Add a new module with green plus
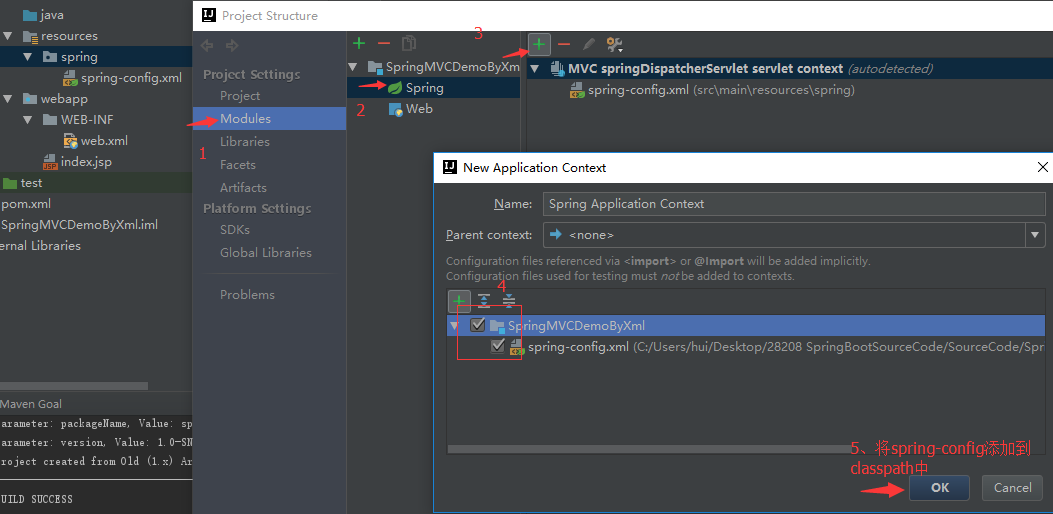The width and height of the screenshot is (1053, 514). [359, 44]
